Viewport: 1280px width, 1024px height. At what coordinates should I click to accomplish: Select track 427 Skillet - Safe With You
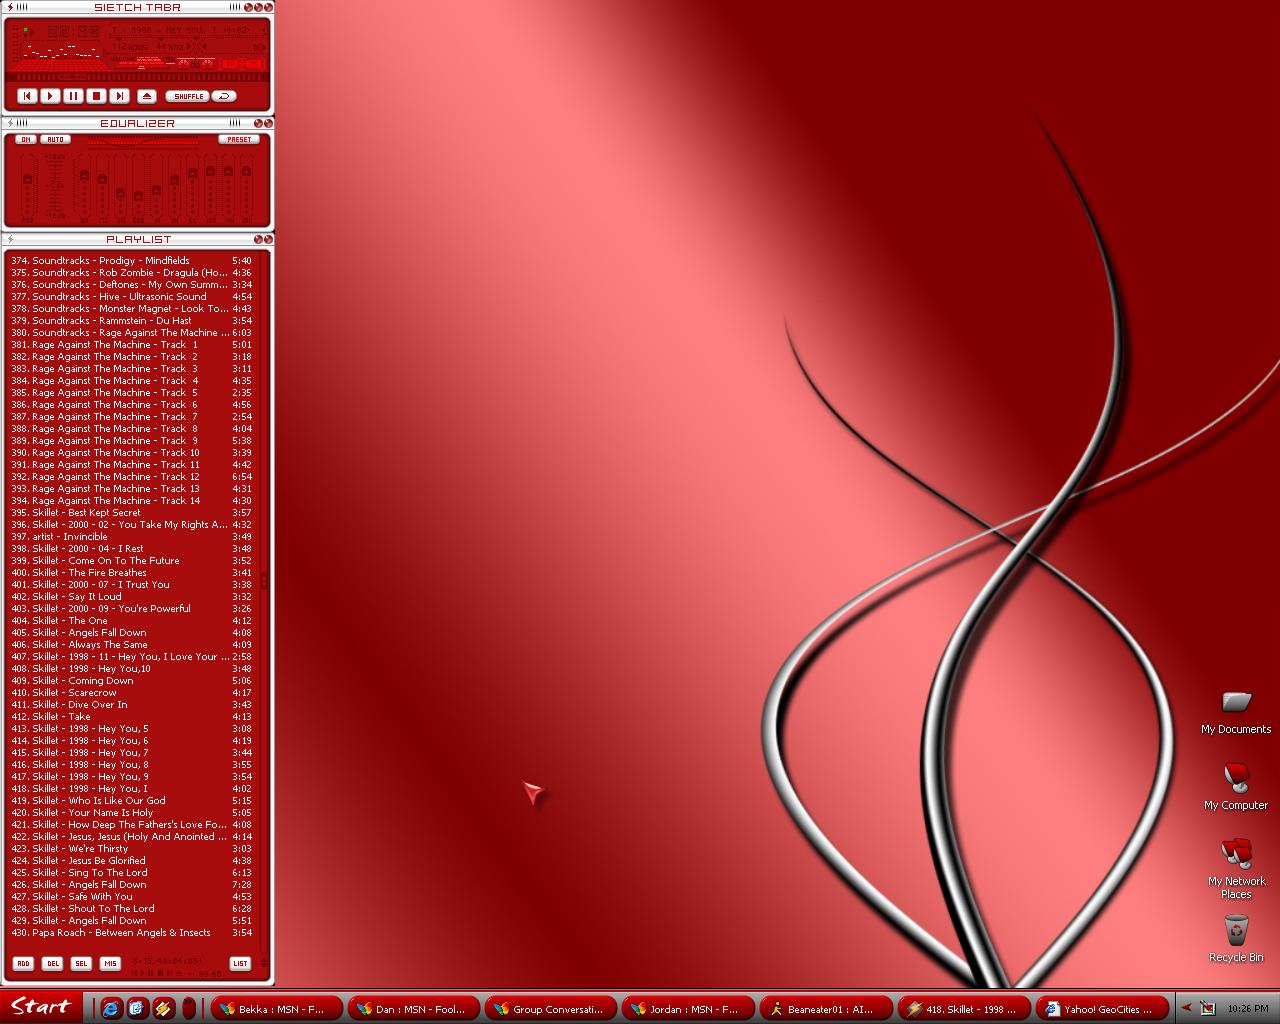[132, 897]
